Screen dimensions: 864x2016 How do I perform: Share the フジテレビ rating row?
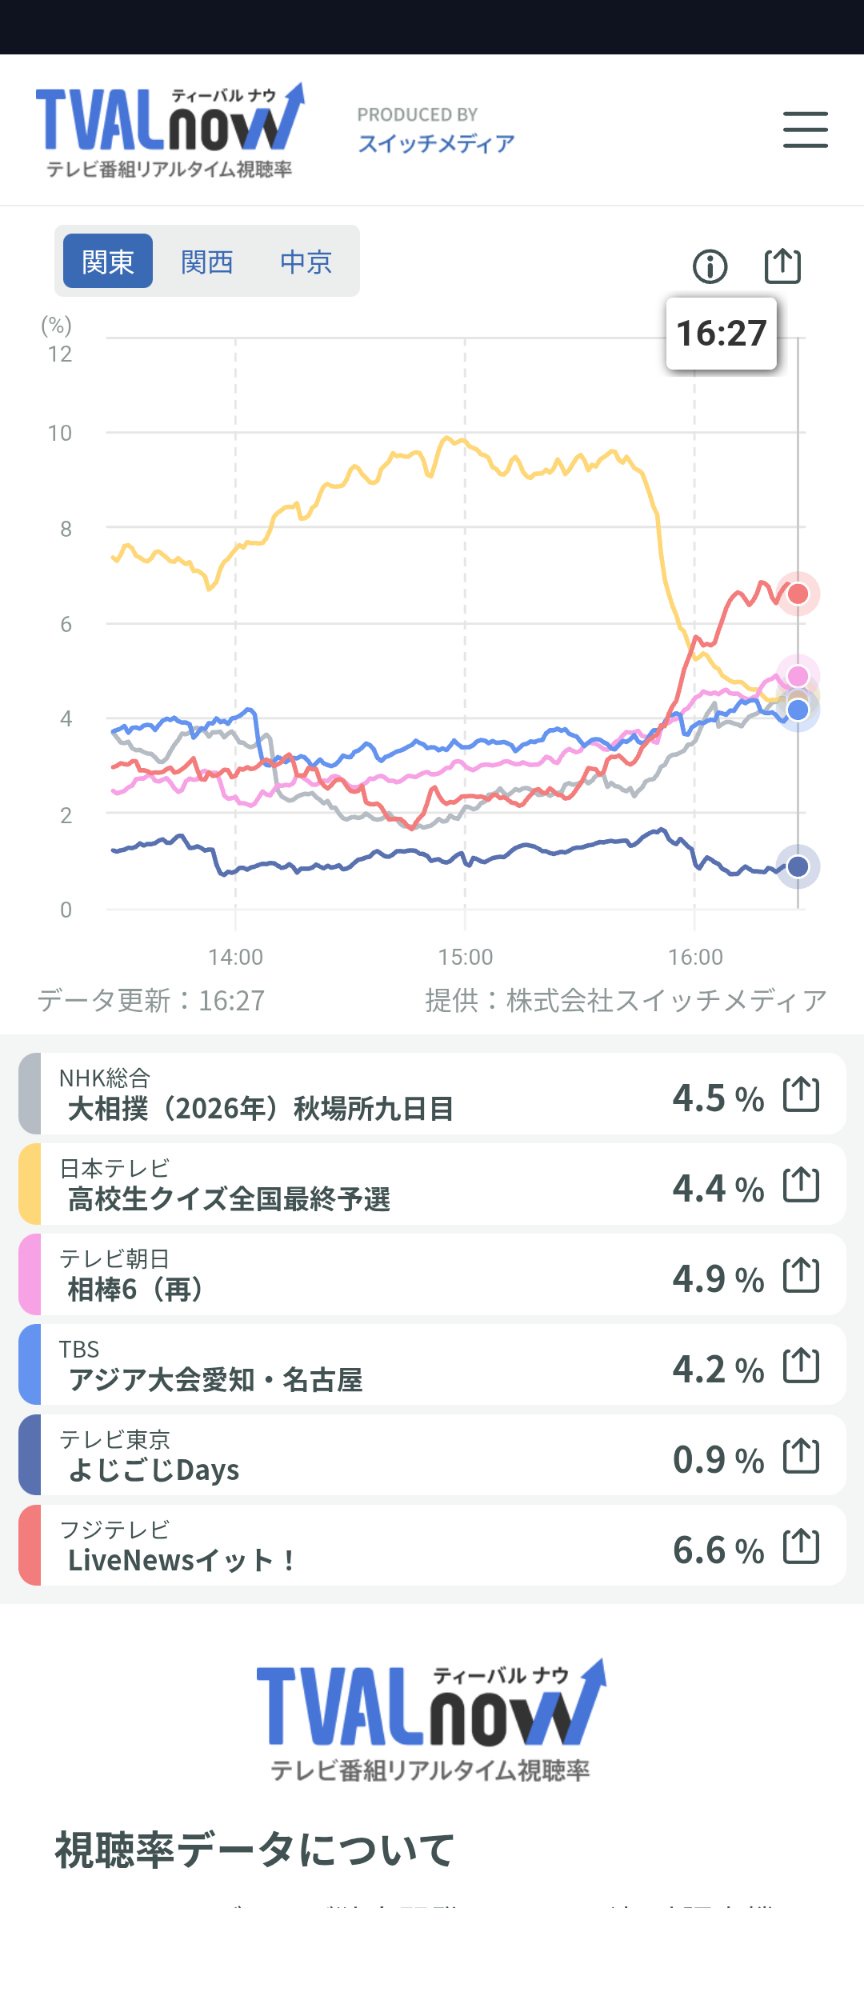coord(801,1547)
